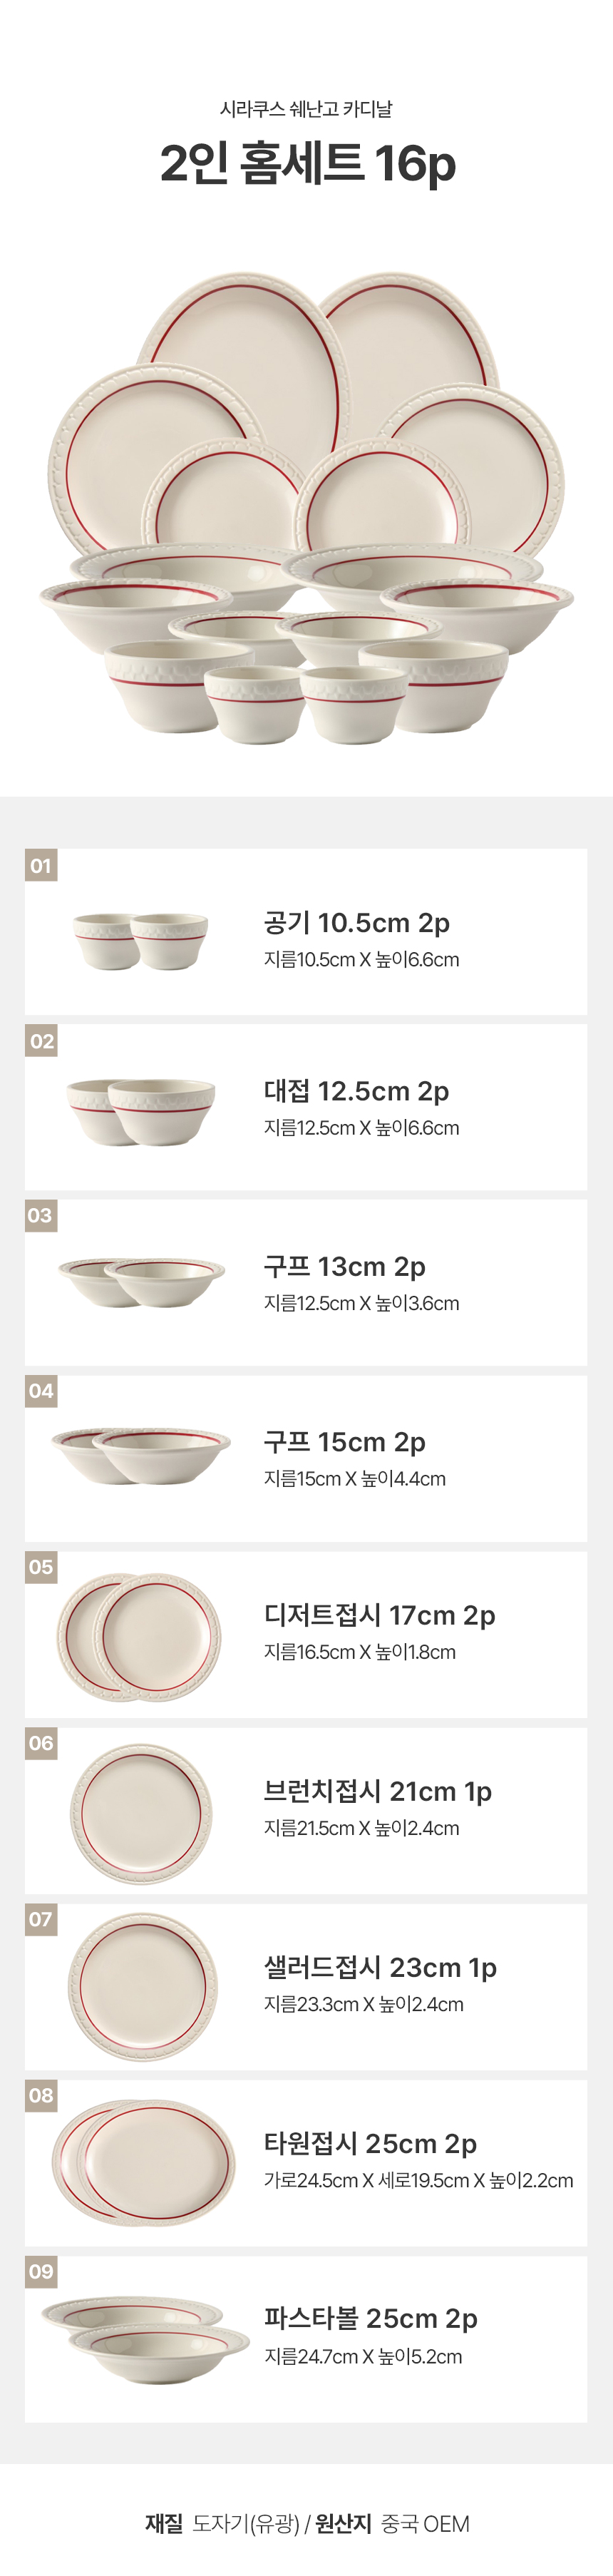Click the "구프 13cm 2p" item title
The image size is (613, 2576).
344,1266
